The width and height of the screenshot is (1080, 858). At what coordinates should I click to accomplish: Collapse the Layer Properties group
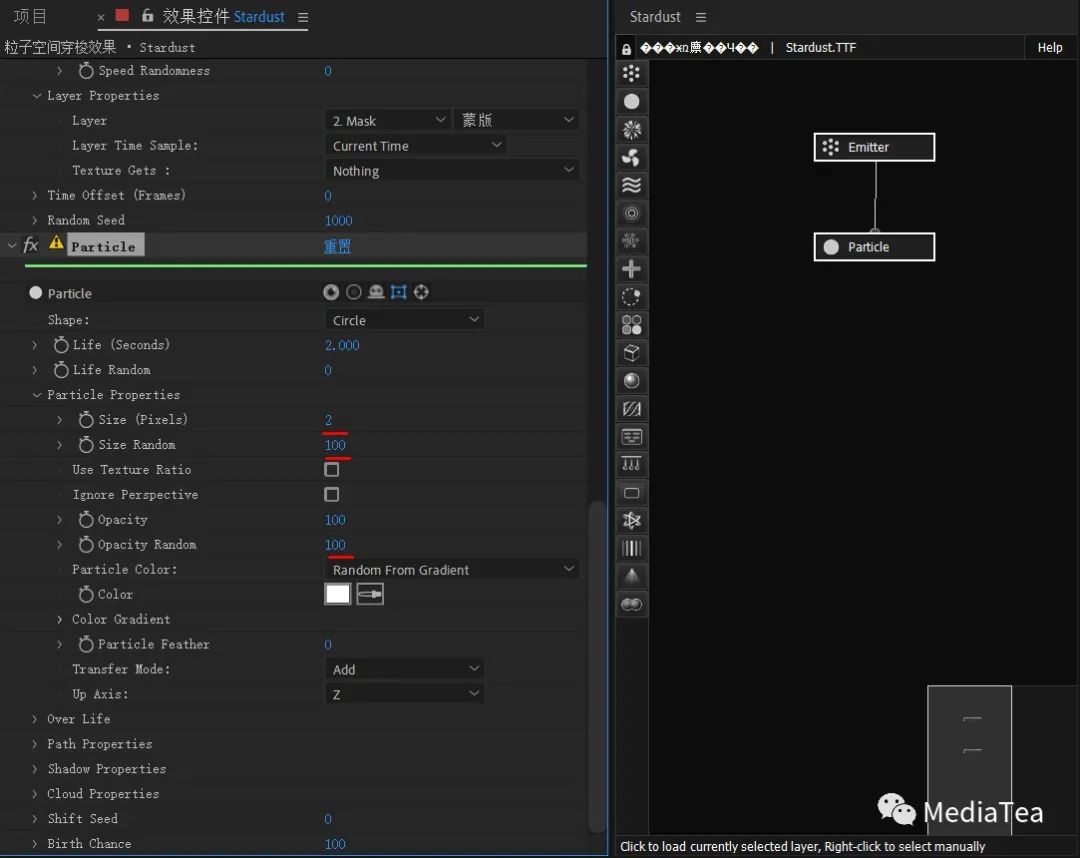[37, 96]
